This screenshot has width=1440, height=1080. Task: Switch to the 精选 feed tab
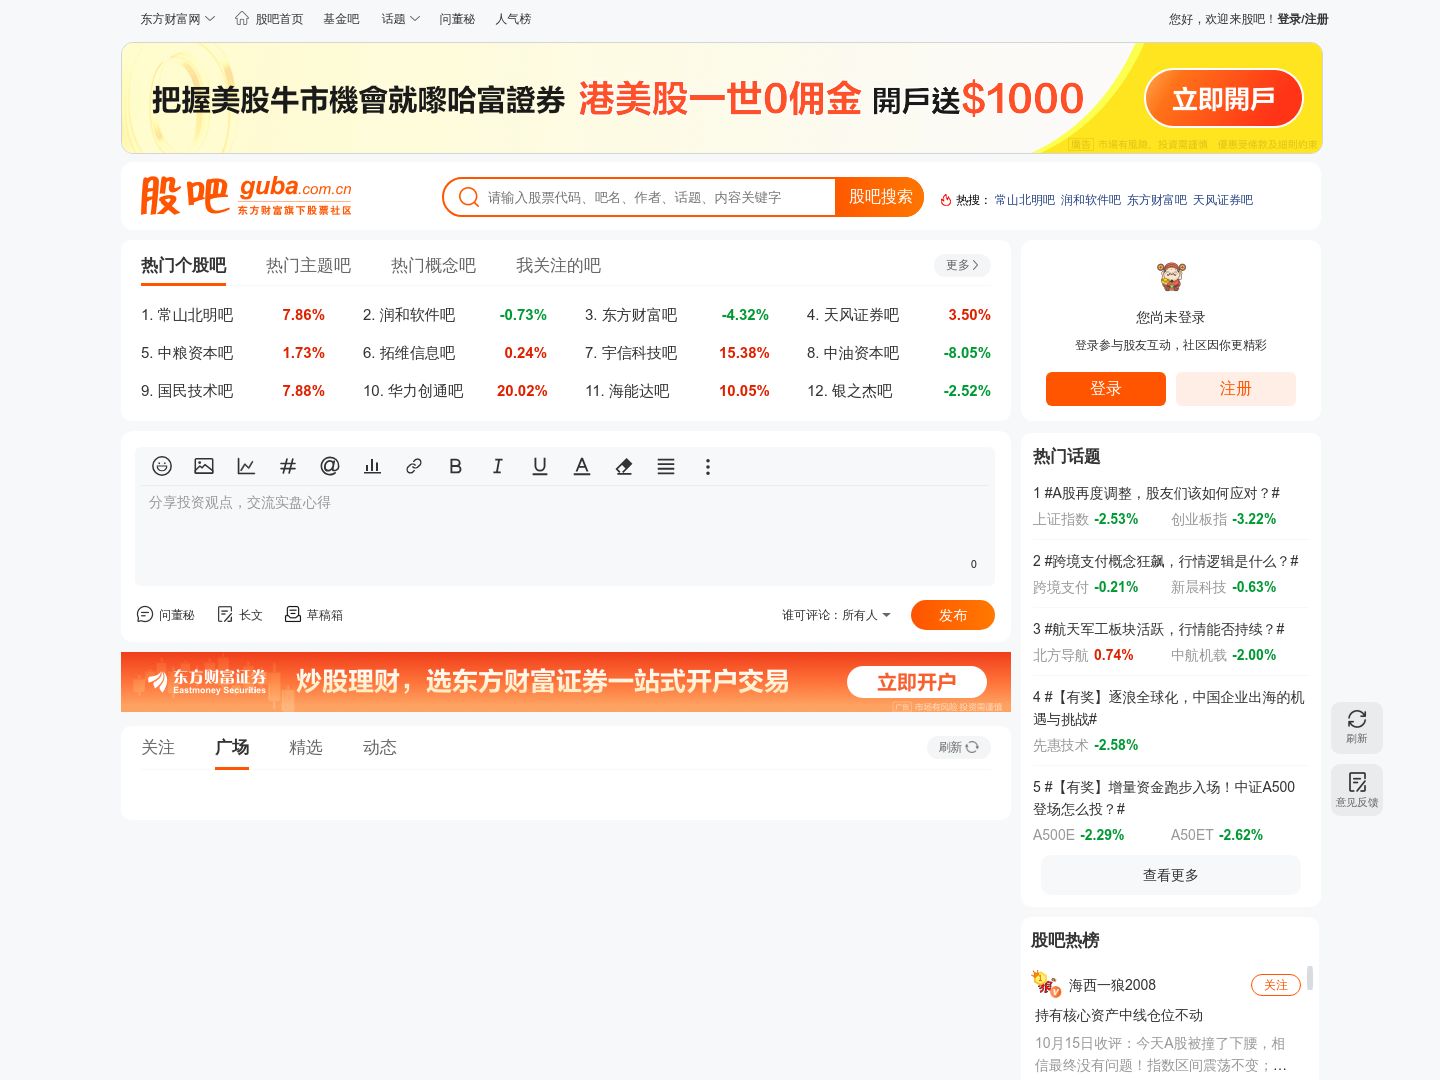(306, 747)
